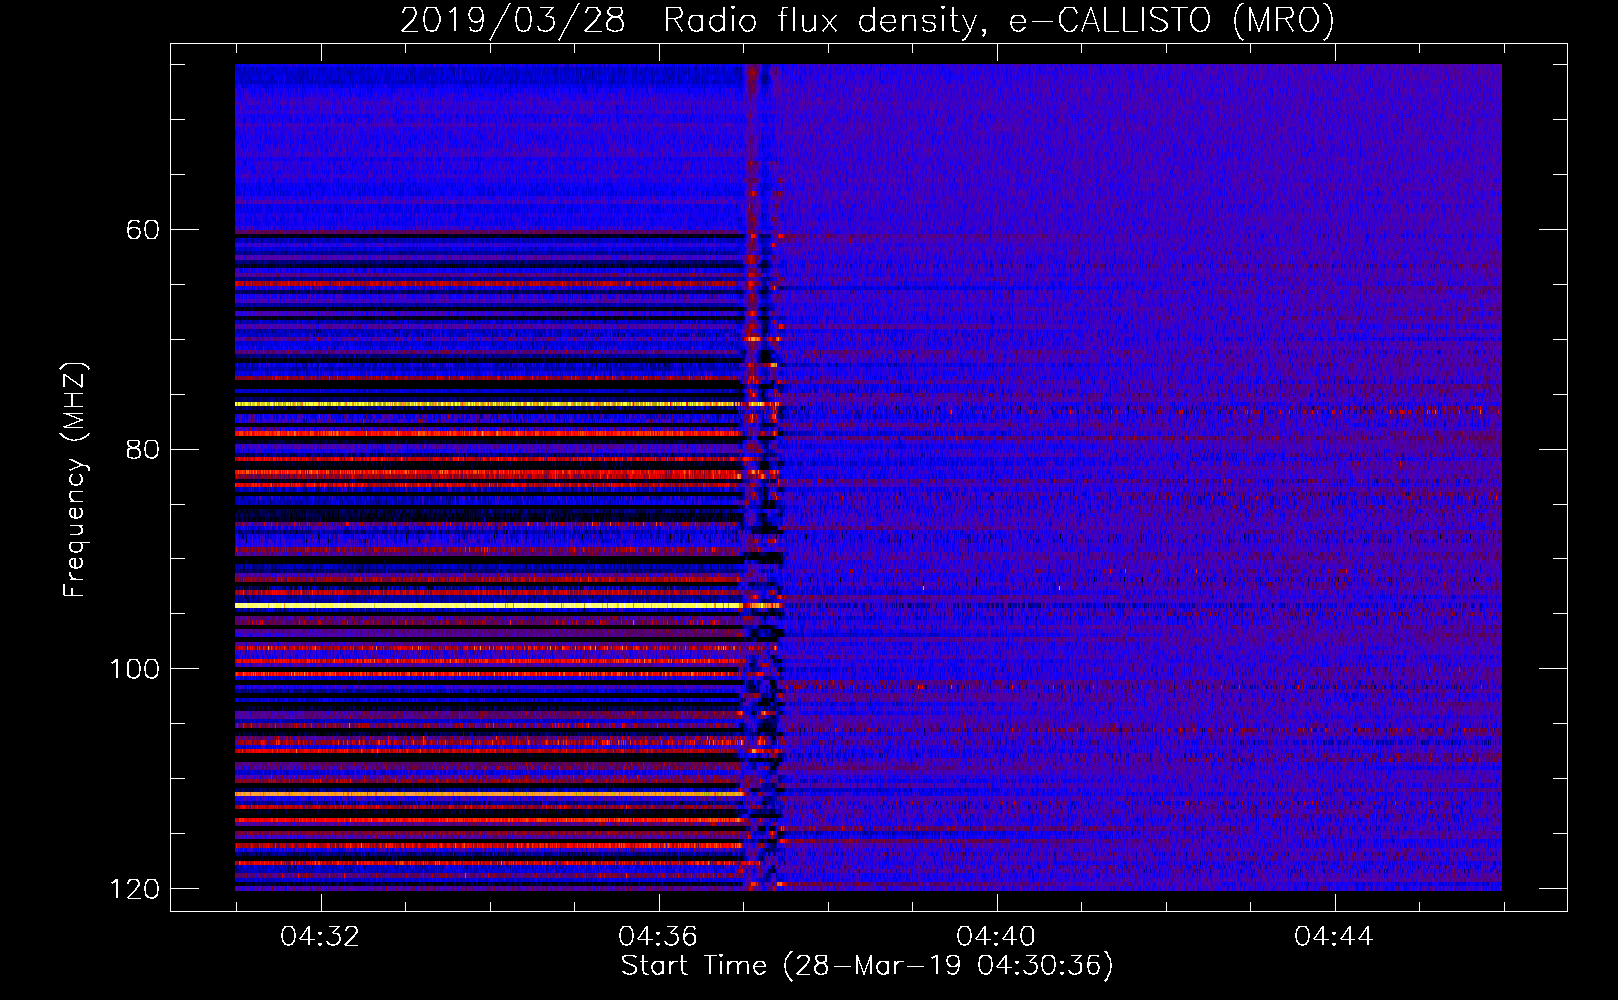Click the 80 frequency tick label
This screenshot has height=1000, width=1618.
143,449
